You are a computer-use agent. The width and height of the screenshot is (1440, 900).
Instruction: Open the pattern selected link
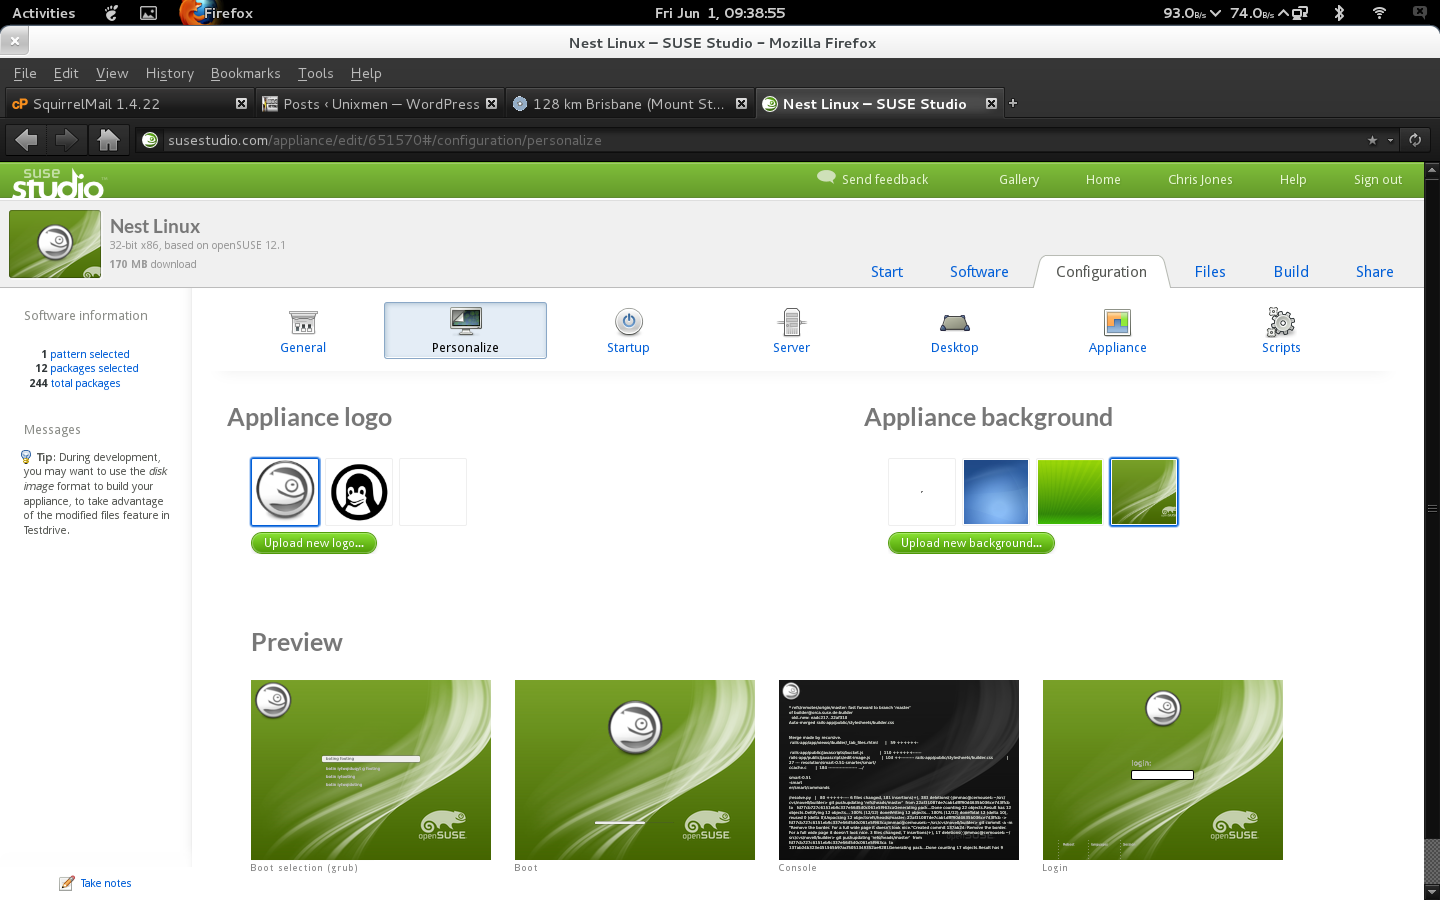[x=89, y=354]
